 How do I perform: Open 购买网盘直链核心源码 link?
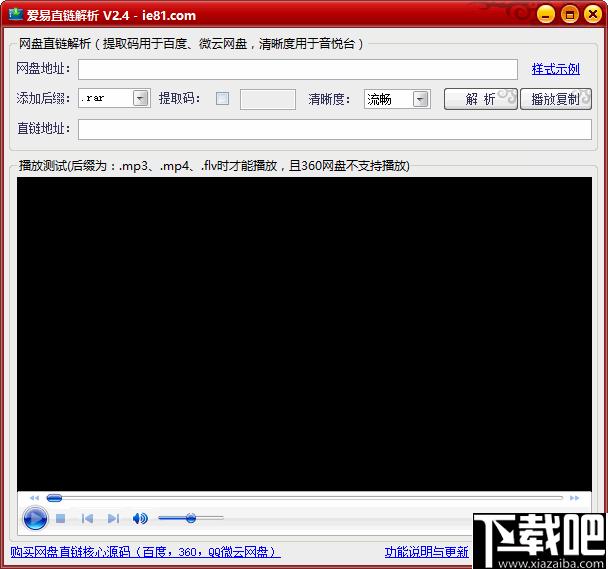coord(145,552)
